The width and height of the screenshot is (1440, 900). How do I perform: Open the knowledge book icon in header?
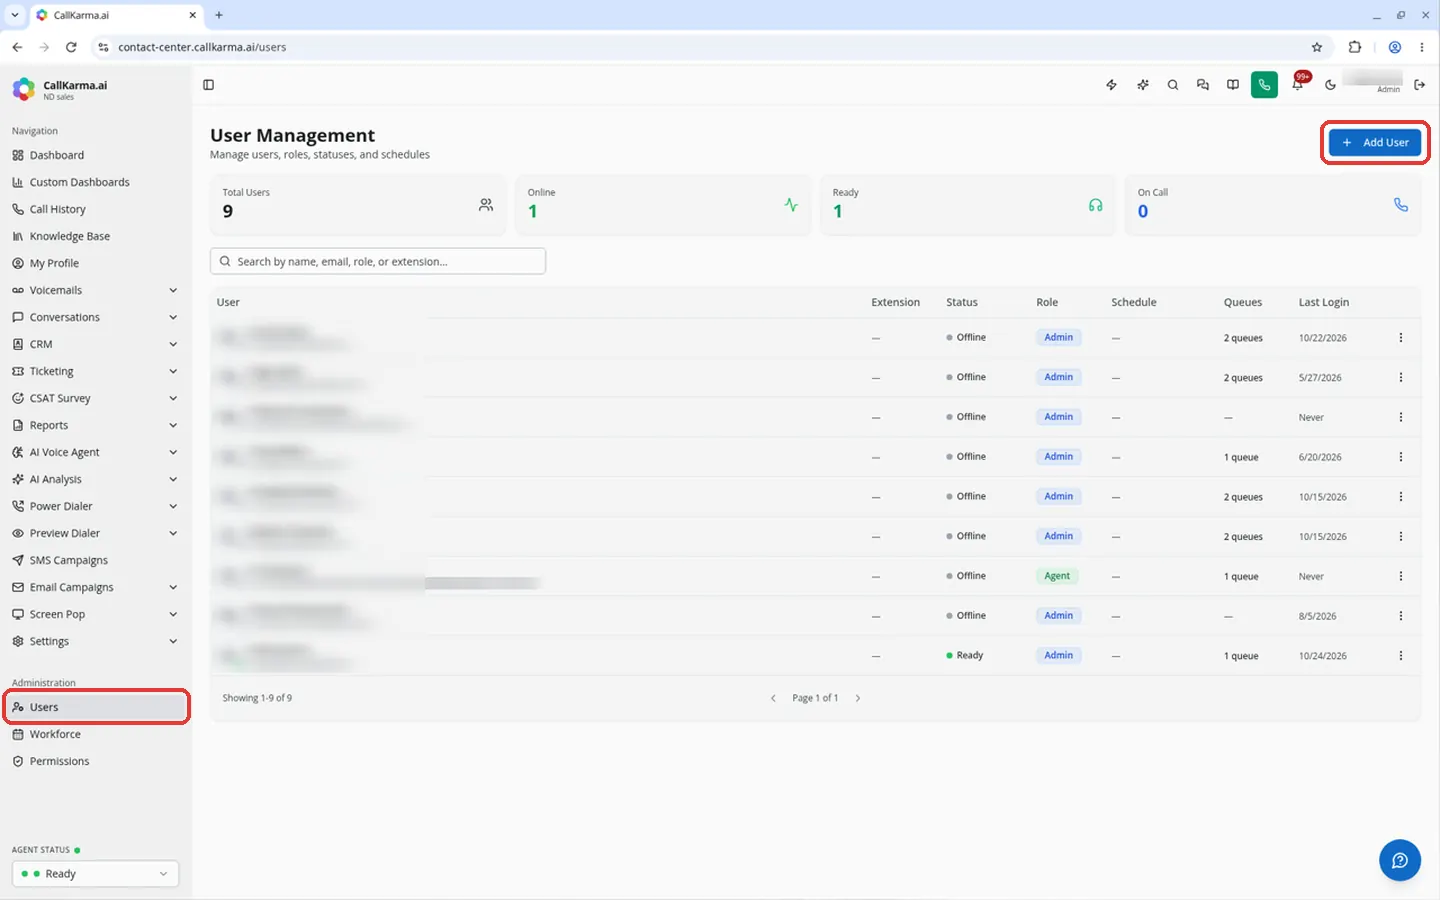1233,85
